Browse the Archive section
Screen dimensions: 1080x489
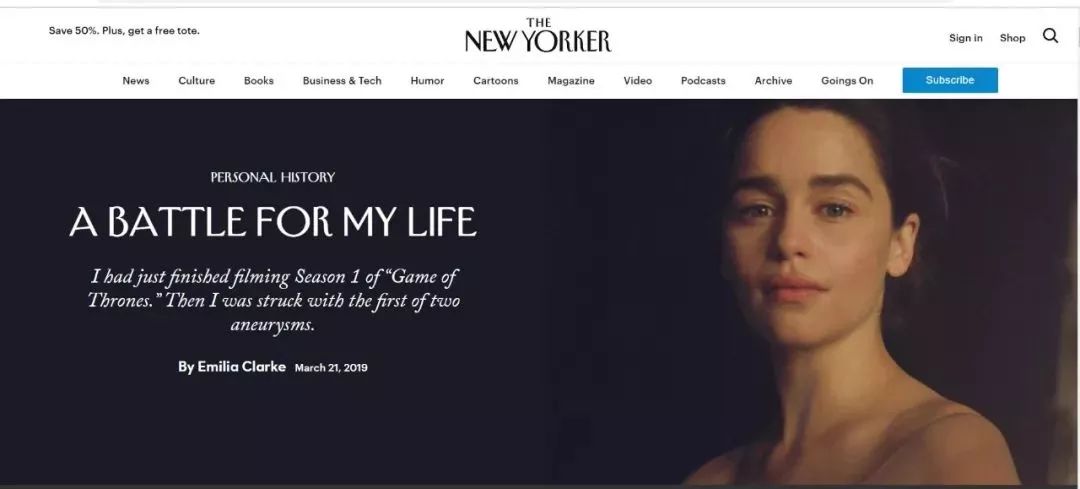point(773,81)
